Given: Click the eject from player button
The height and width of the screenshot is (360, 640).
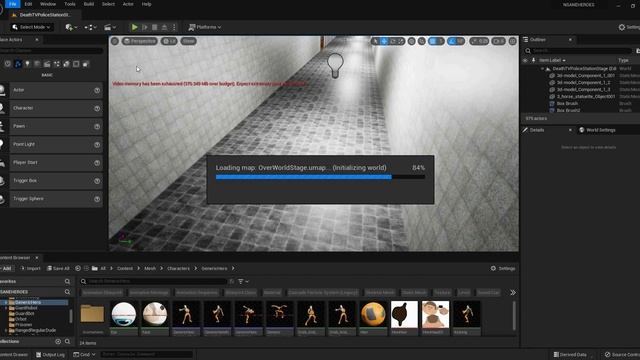Looking at the screenshot, I should pos(164,27).
